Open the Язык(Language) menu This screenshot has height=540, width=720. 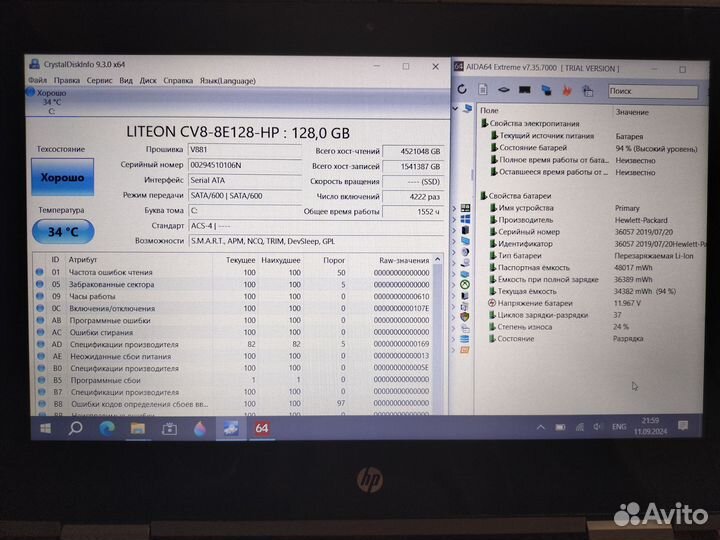(227, 81)
